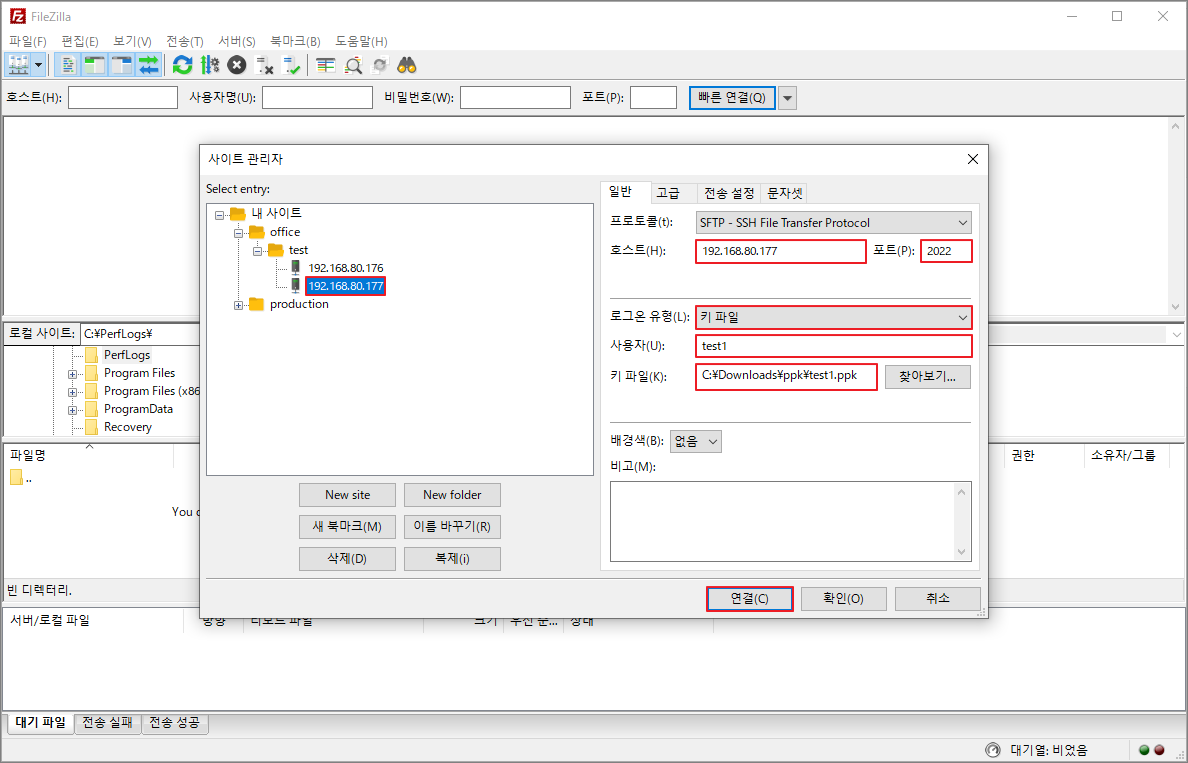
Task: Collapse the test folder node
Action: coord(257,251)
